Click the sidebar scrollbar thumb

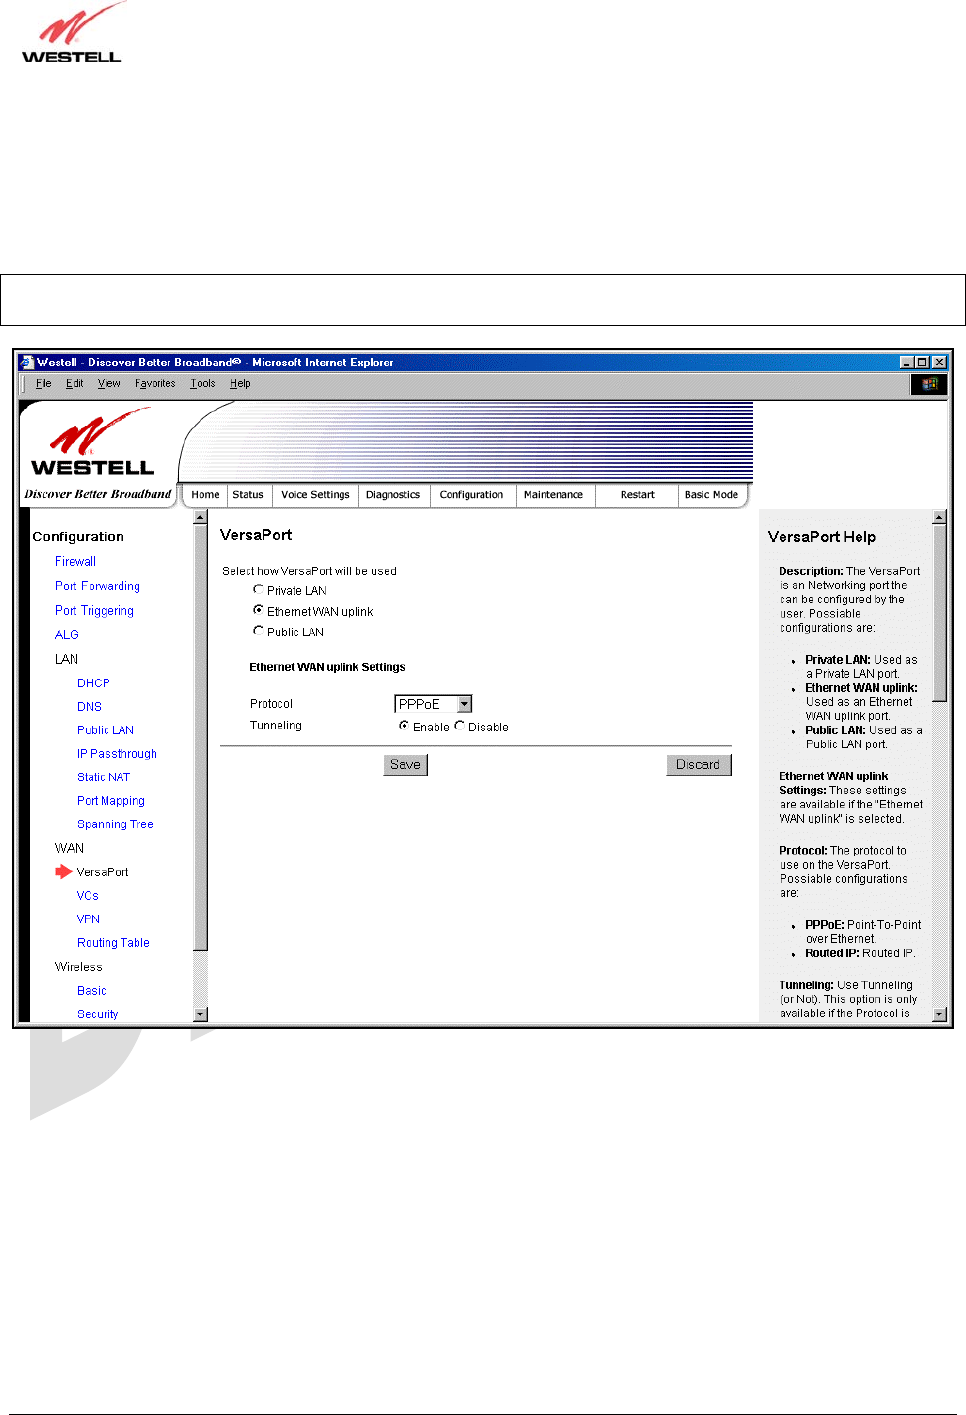pos(200,738)
